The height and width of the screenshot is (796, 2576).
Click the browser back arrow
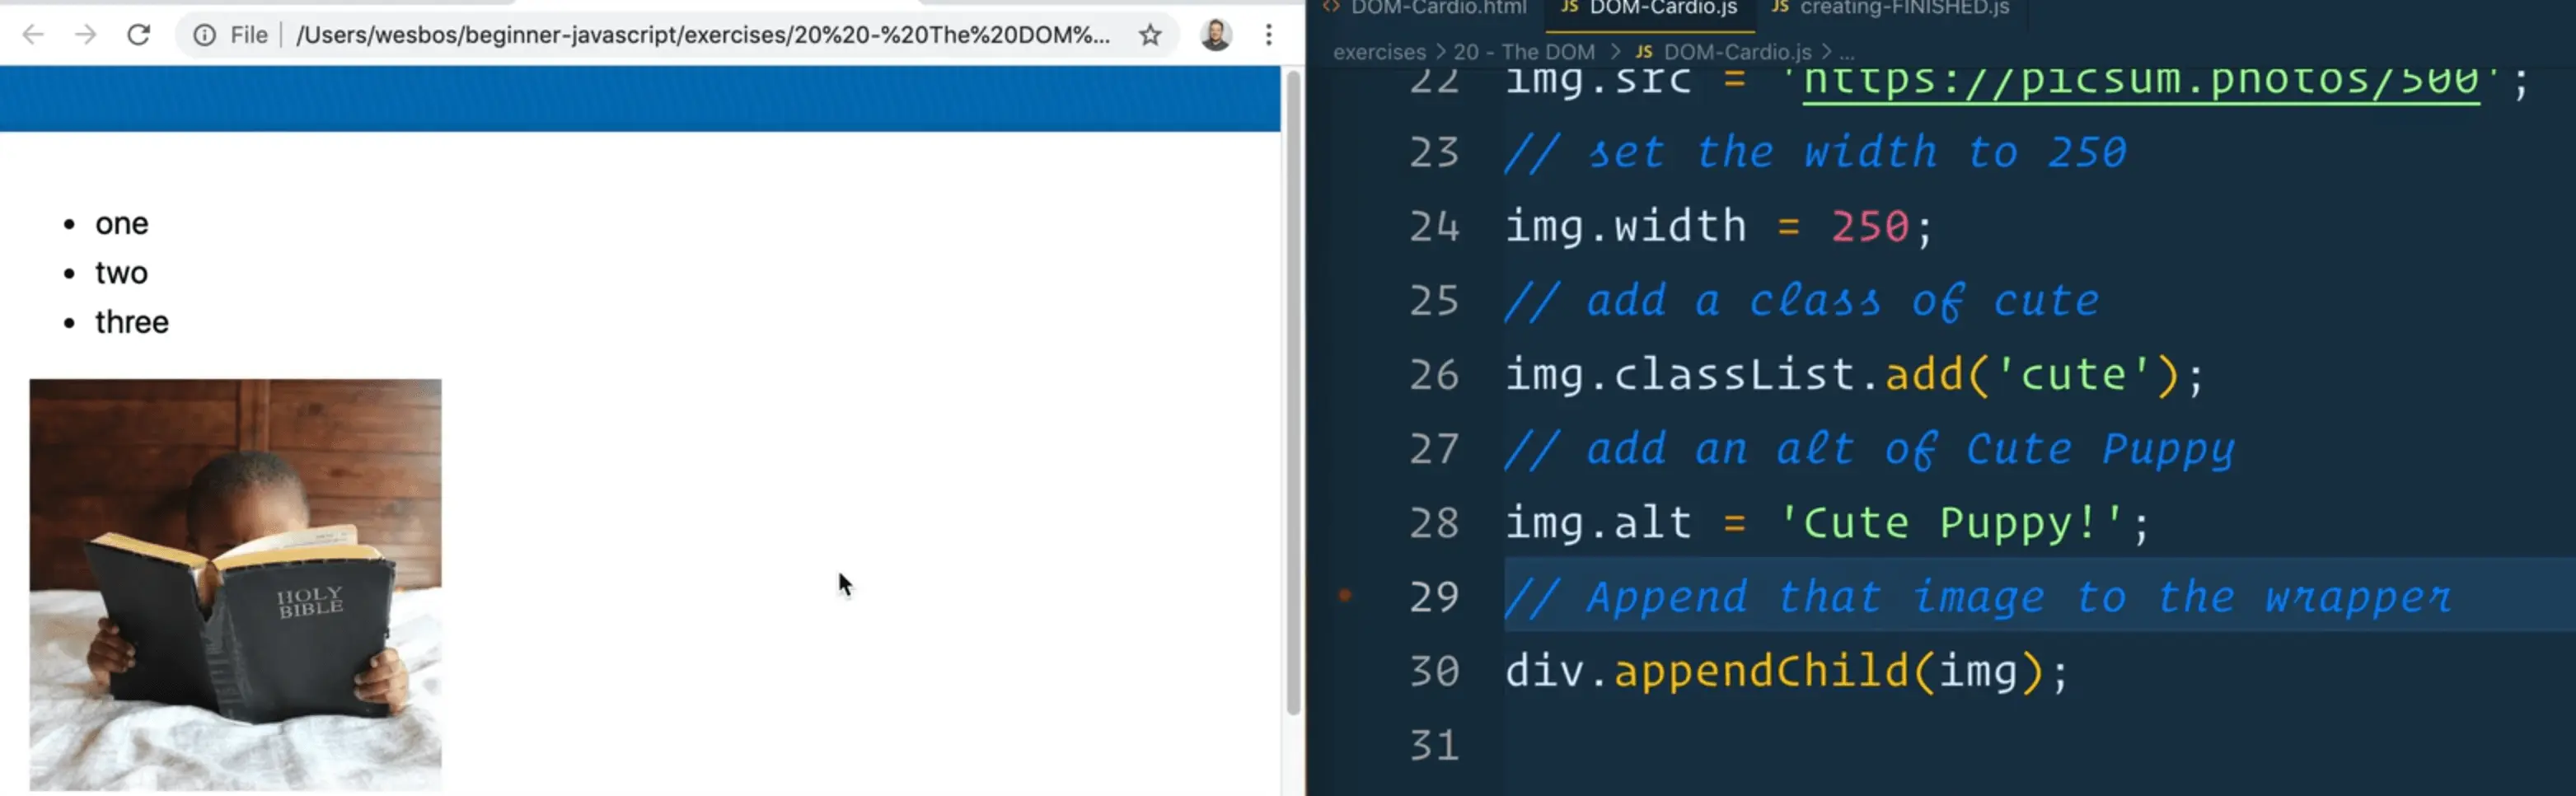coord(33,35)
